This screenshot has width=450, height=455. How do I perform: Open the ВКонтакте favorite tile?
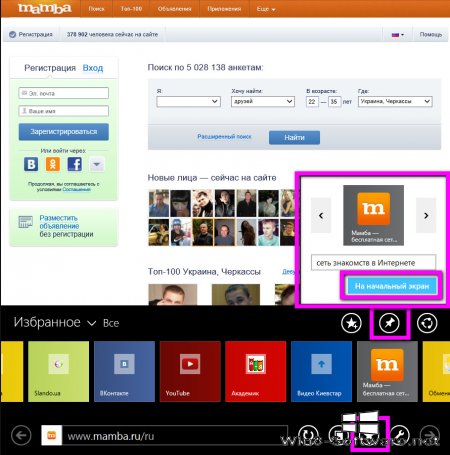click(x=124, y=371)
